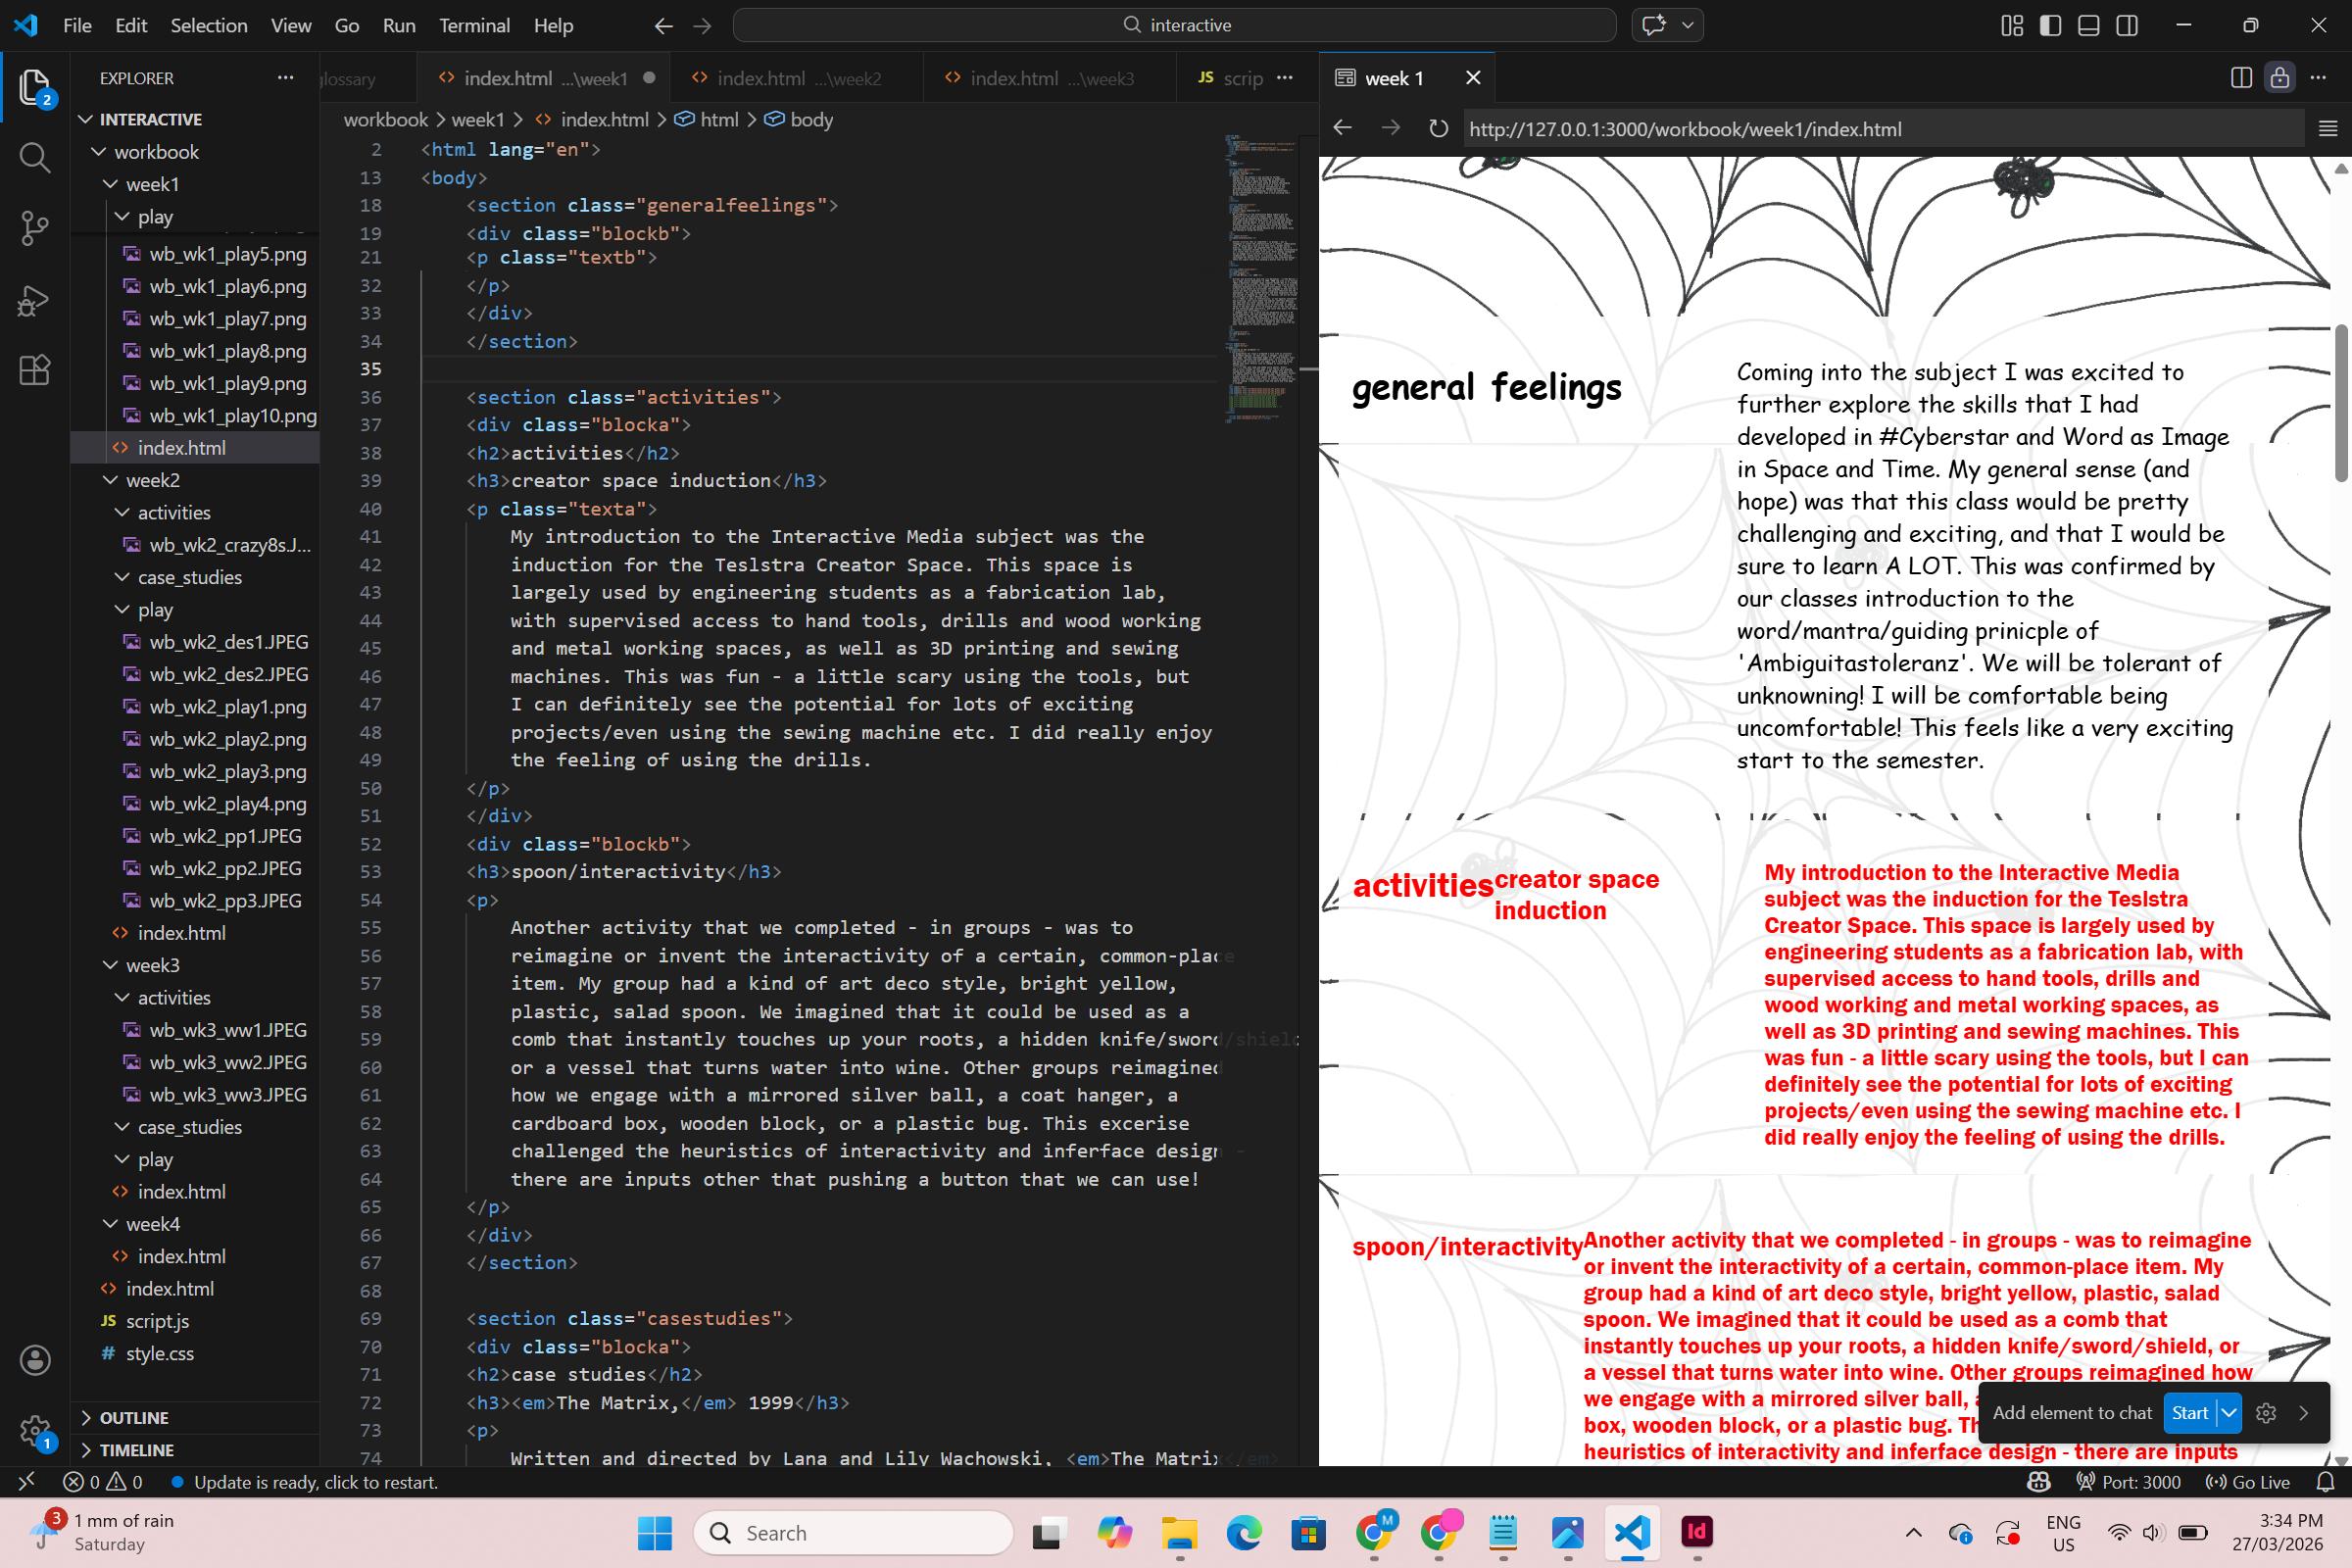Open Run and Debug view
The height and width of the screenshot is (1568, 2352).
(x=35, y=300)
